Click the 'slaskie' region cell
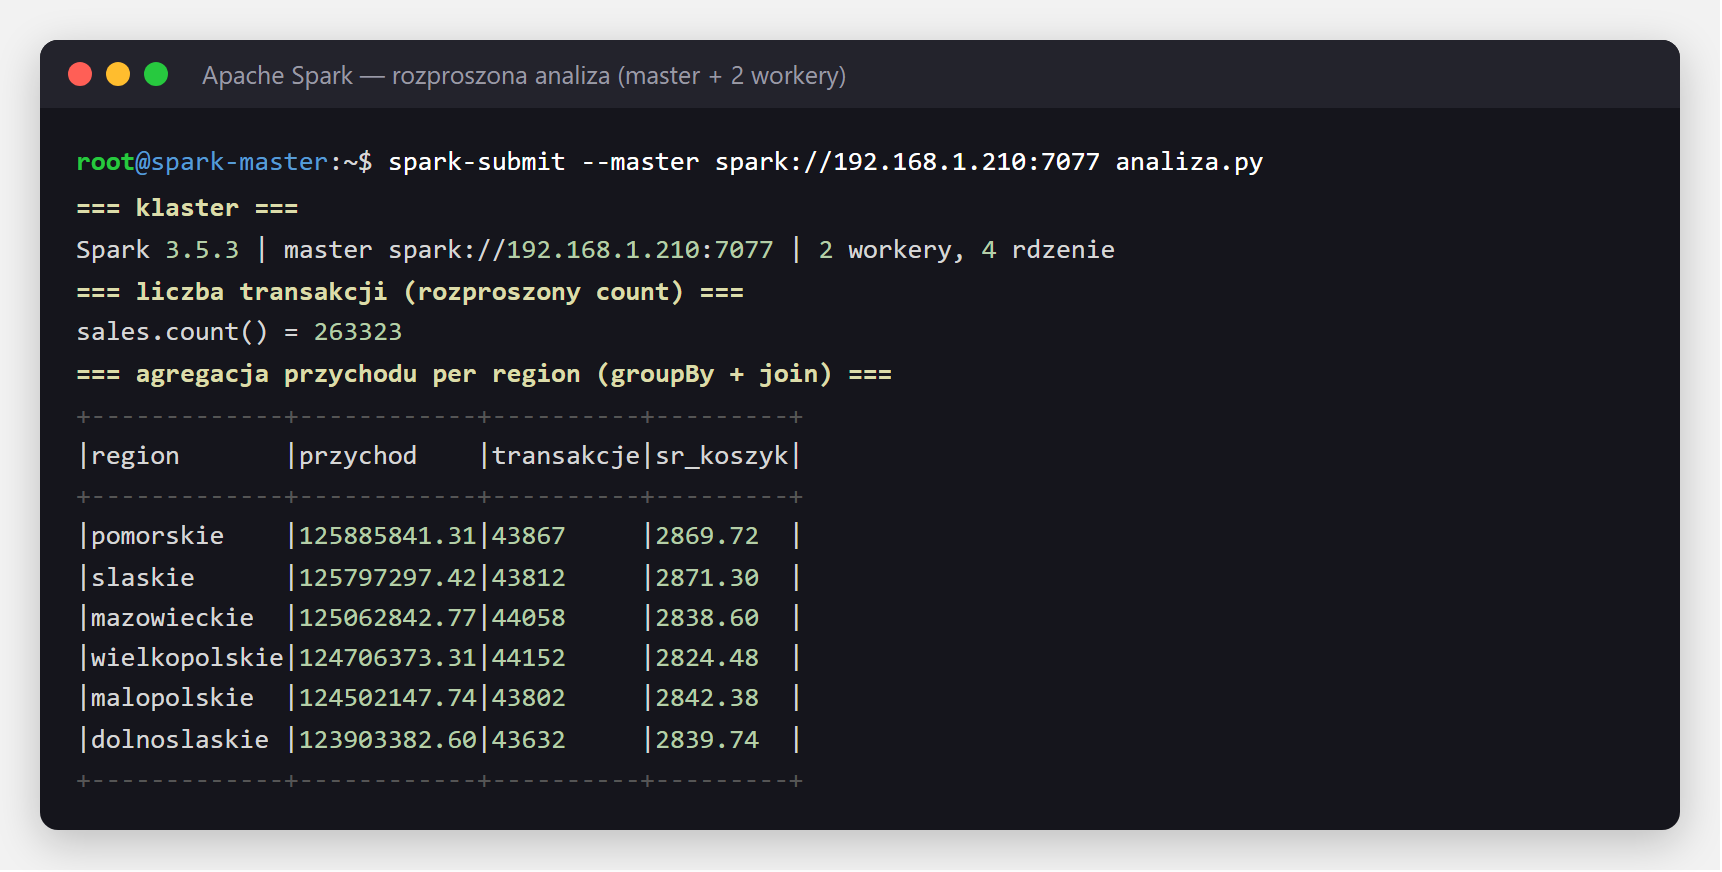The image size is (1722, 872). (143, 578)
